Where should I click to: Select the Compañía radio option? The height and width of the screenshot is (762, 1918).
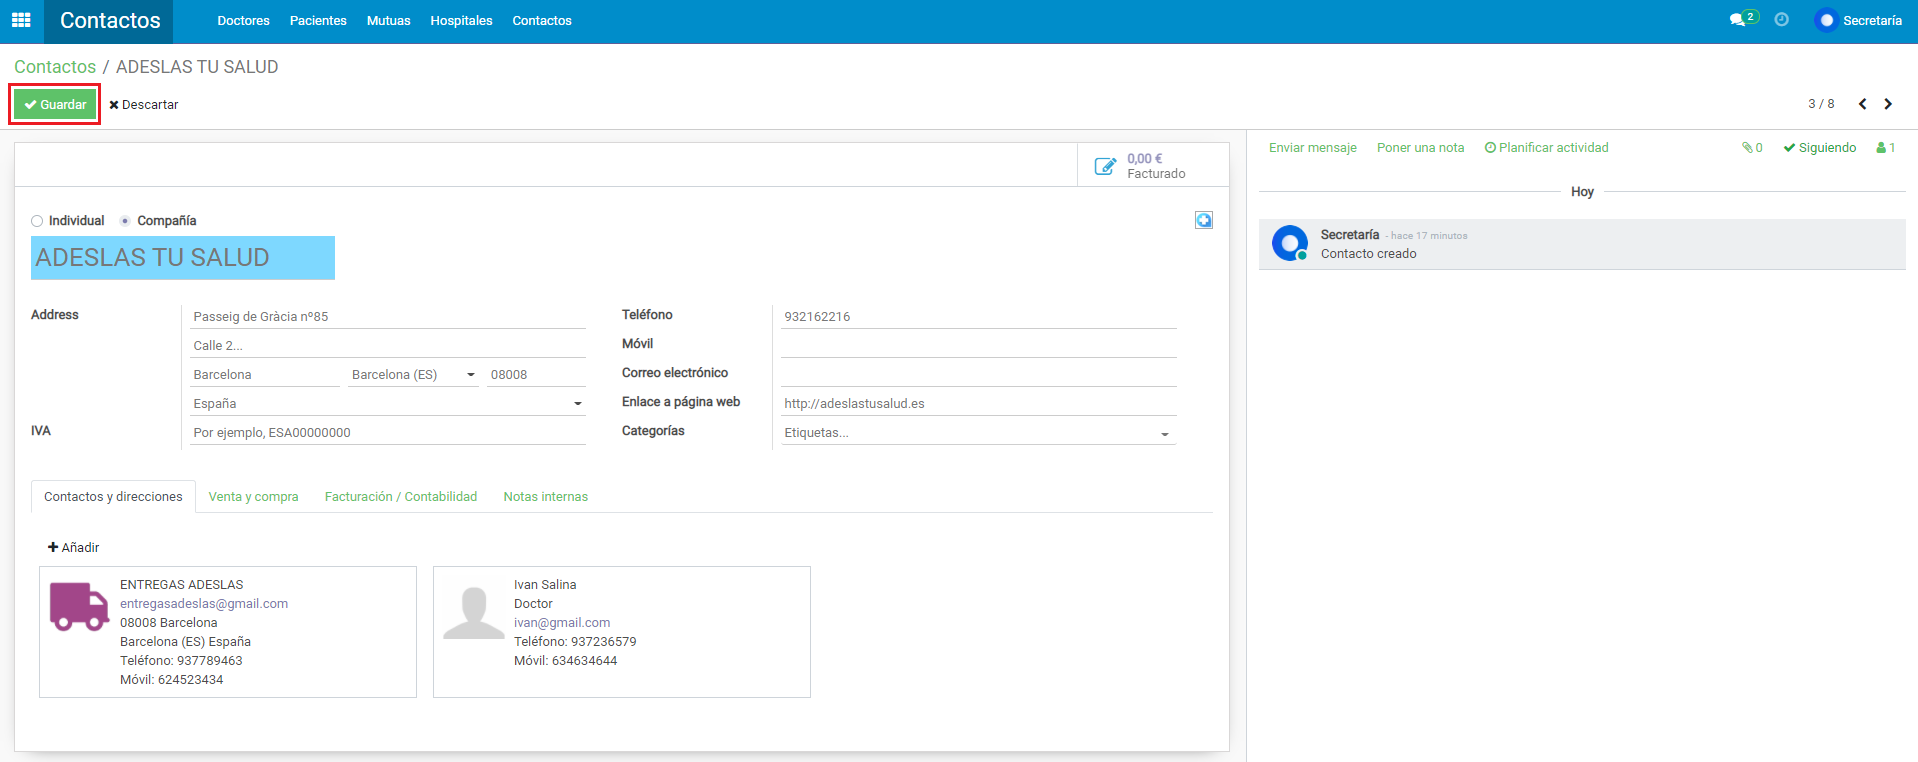pyautogui.click(x=125, y=221)
